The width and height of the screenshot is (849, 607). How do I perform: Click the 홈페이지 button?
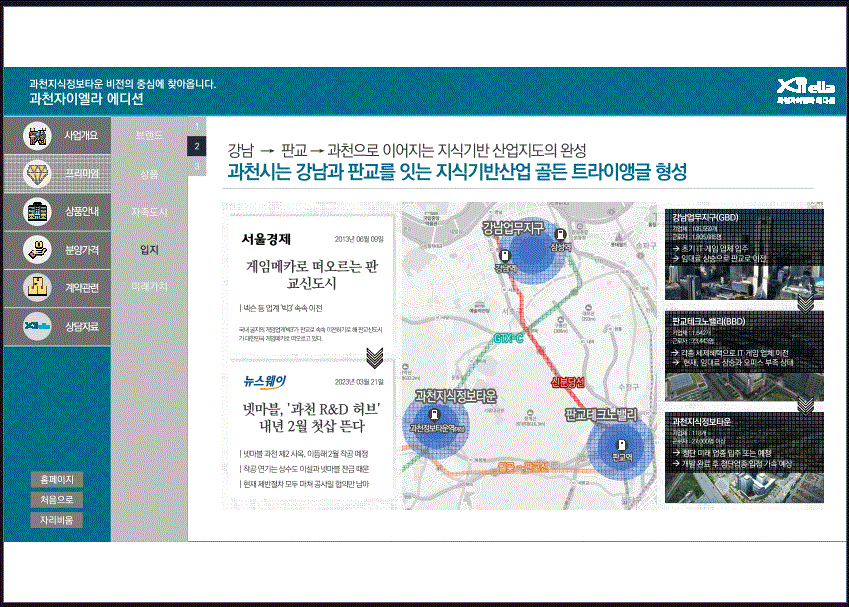coord(57,479)
